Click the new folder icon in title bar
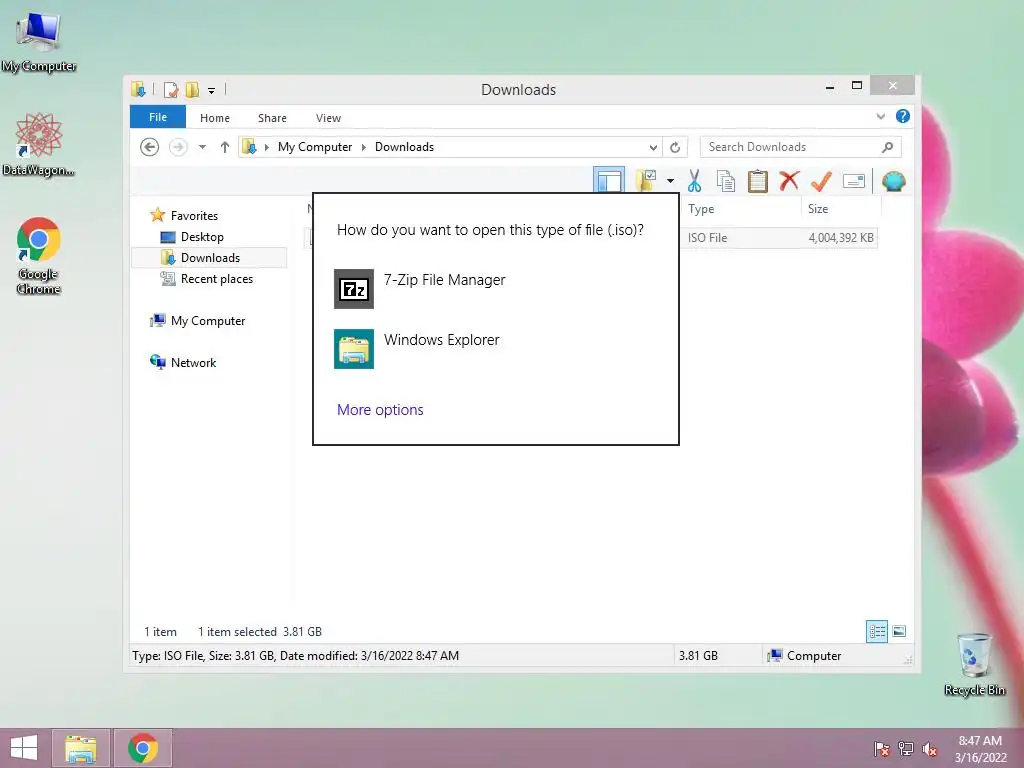 [192, 90]
